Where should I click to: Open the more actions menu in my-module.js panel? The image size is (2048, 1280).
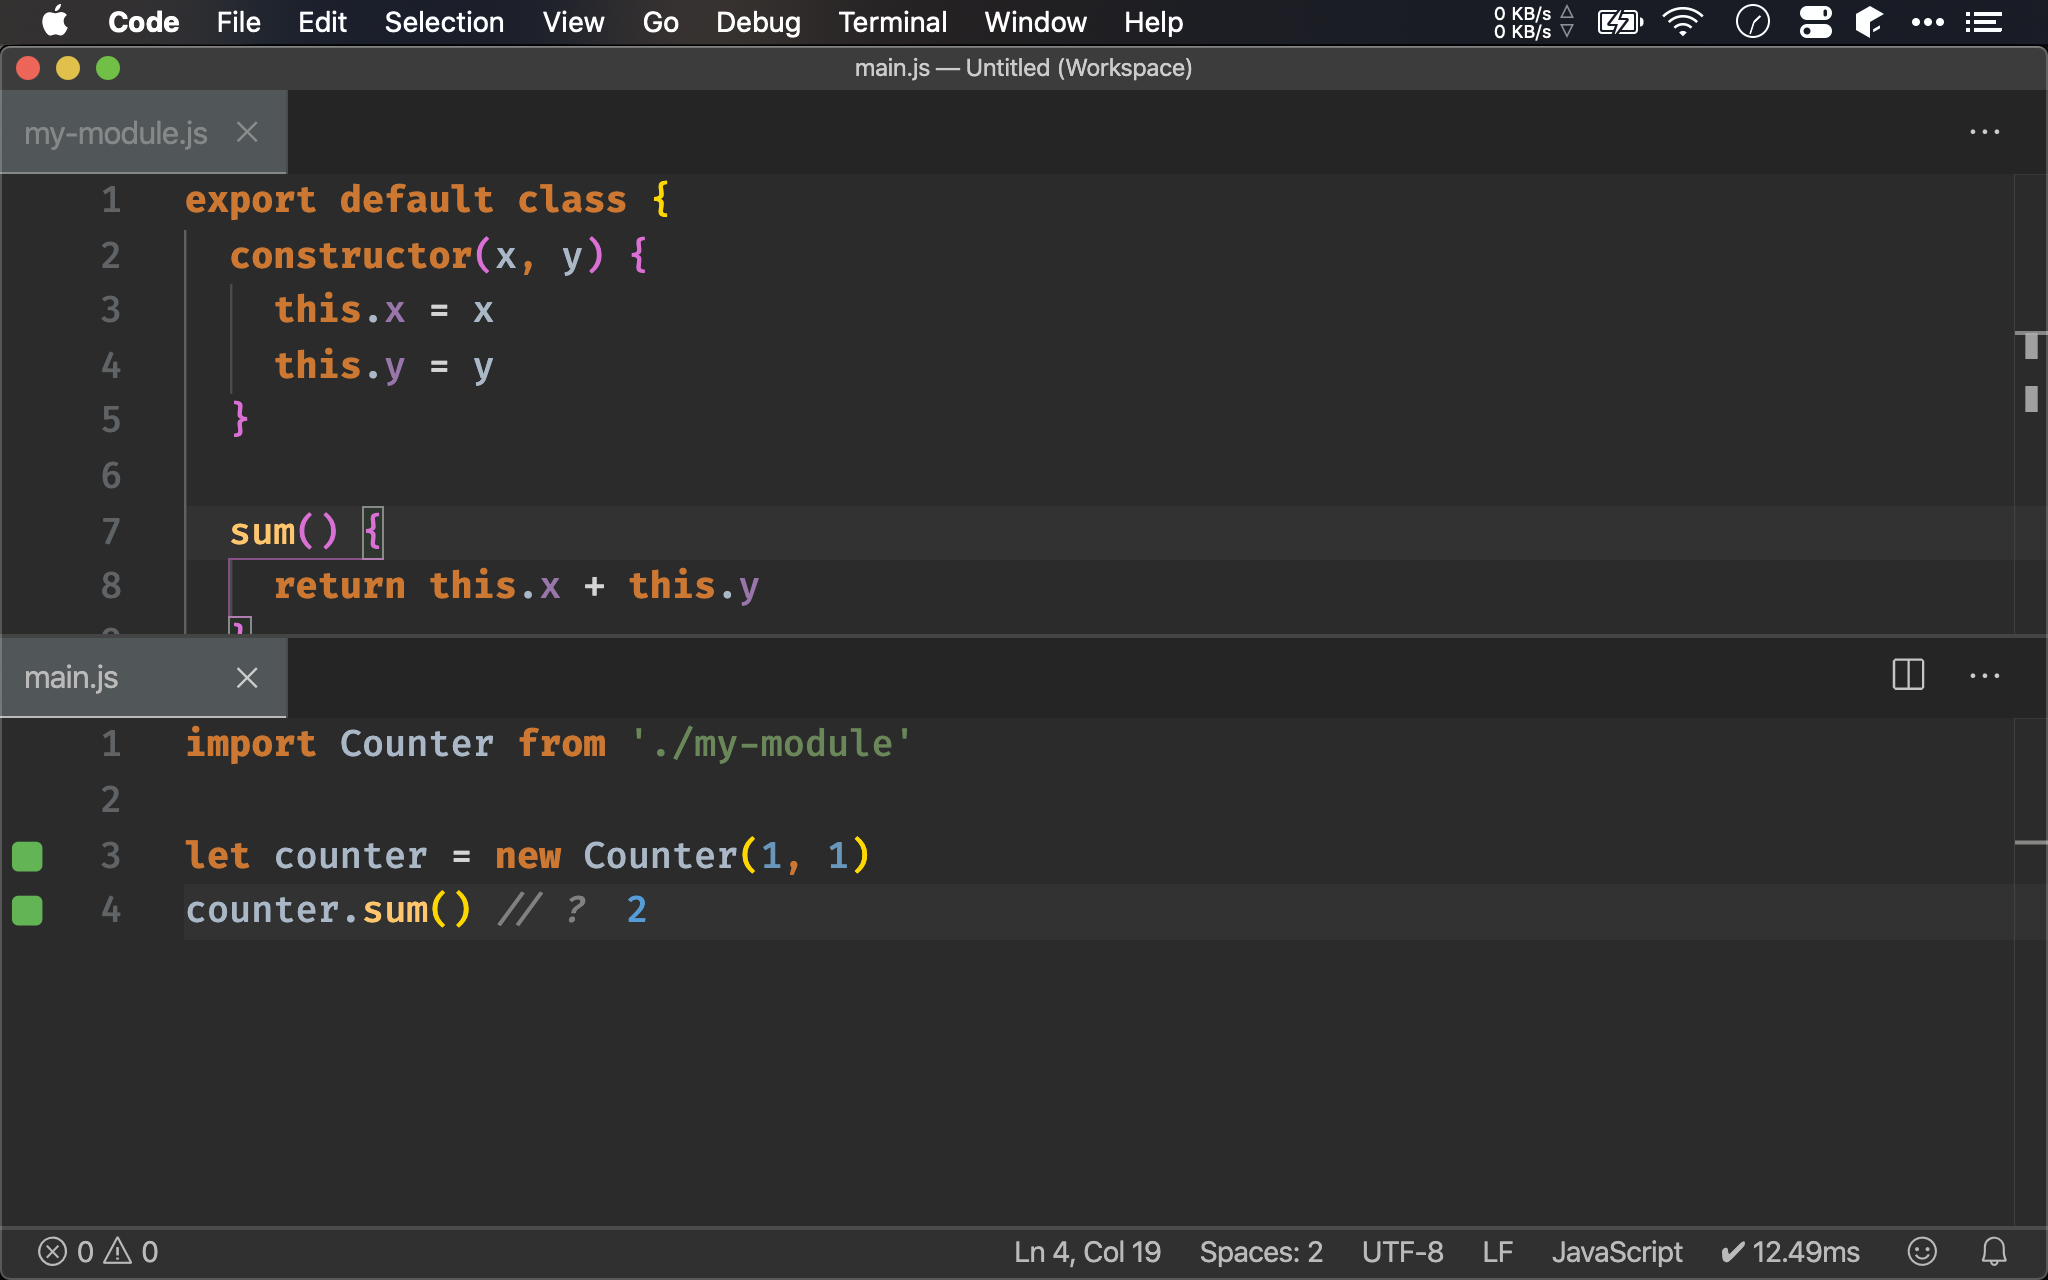point(1985,131)
